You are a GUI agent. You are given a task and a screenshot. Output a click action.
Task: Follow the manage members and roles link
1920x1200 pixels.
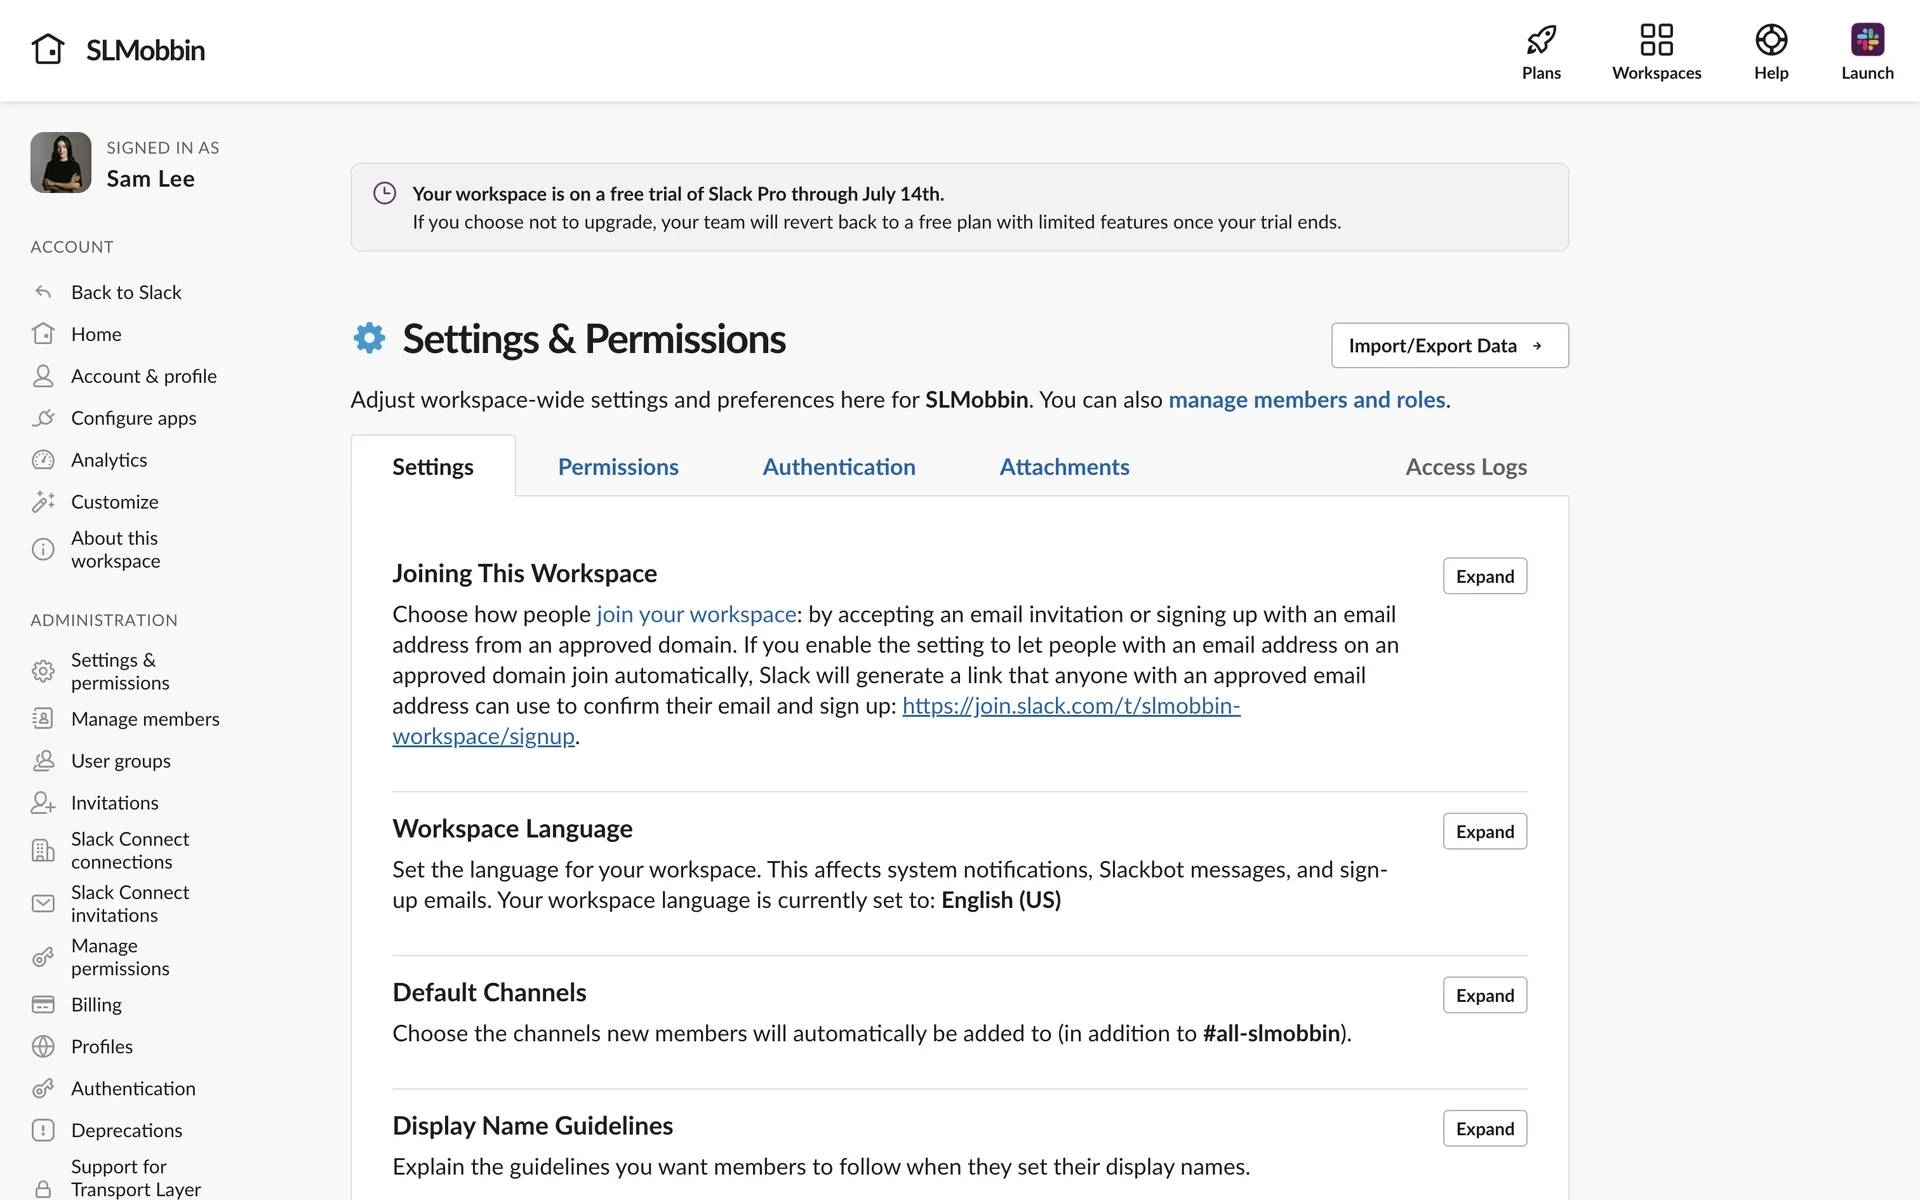[x=1306, y=400]
